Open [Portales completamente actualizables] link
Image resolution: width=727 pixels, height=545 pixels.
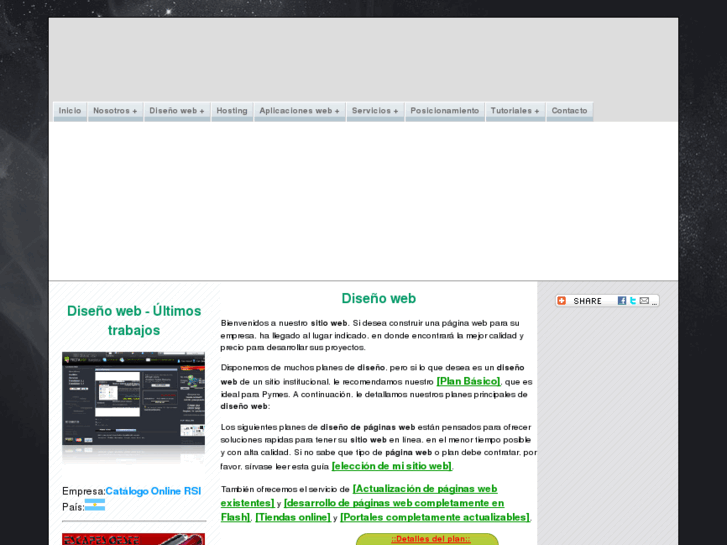point(435,517)
